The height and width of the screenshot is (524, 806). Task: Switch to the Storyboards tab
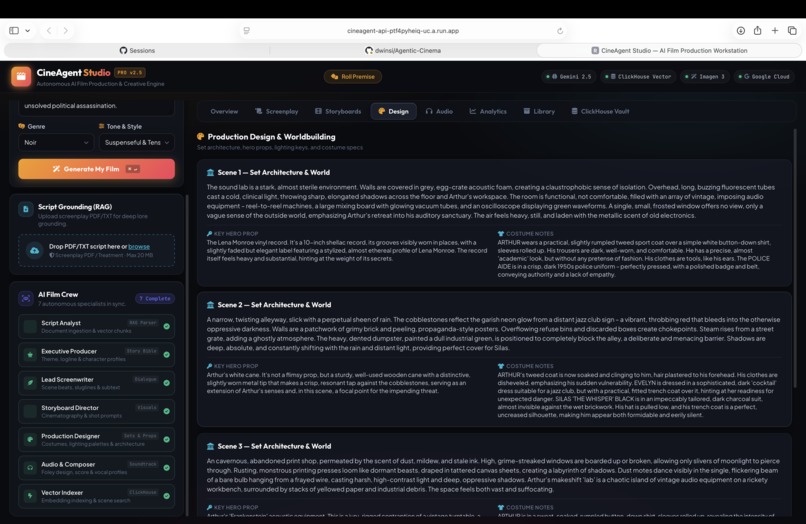pyautogui.click(x=338, y=111)
